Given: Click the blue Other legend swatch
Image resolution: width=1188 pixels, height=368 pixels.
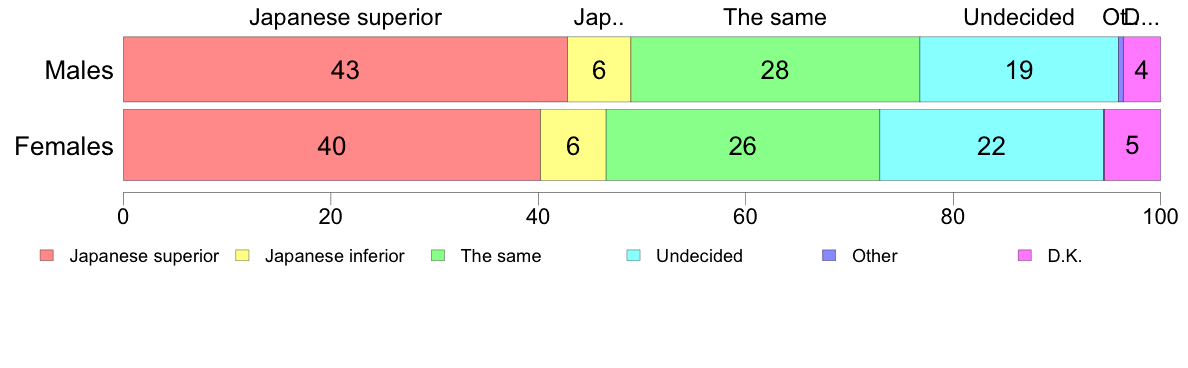Looking at the screenshot, I should pos(829,256).
